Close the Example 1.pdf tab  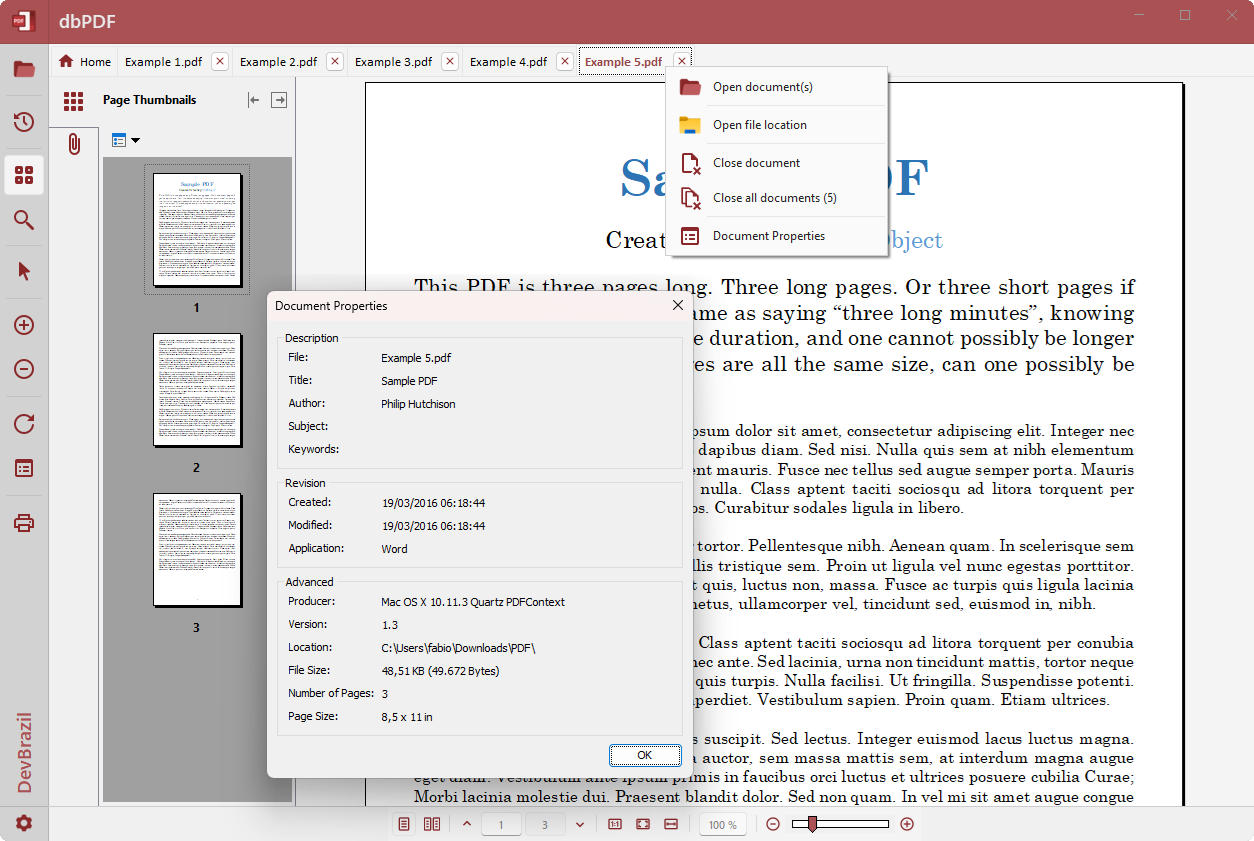point(220,61)
